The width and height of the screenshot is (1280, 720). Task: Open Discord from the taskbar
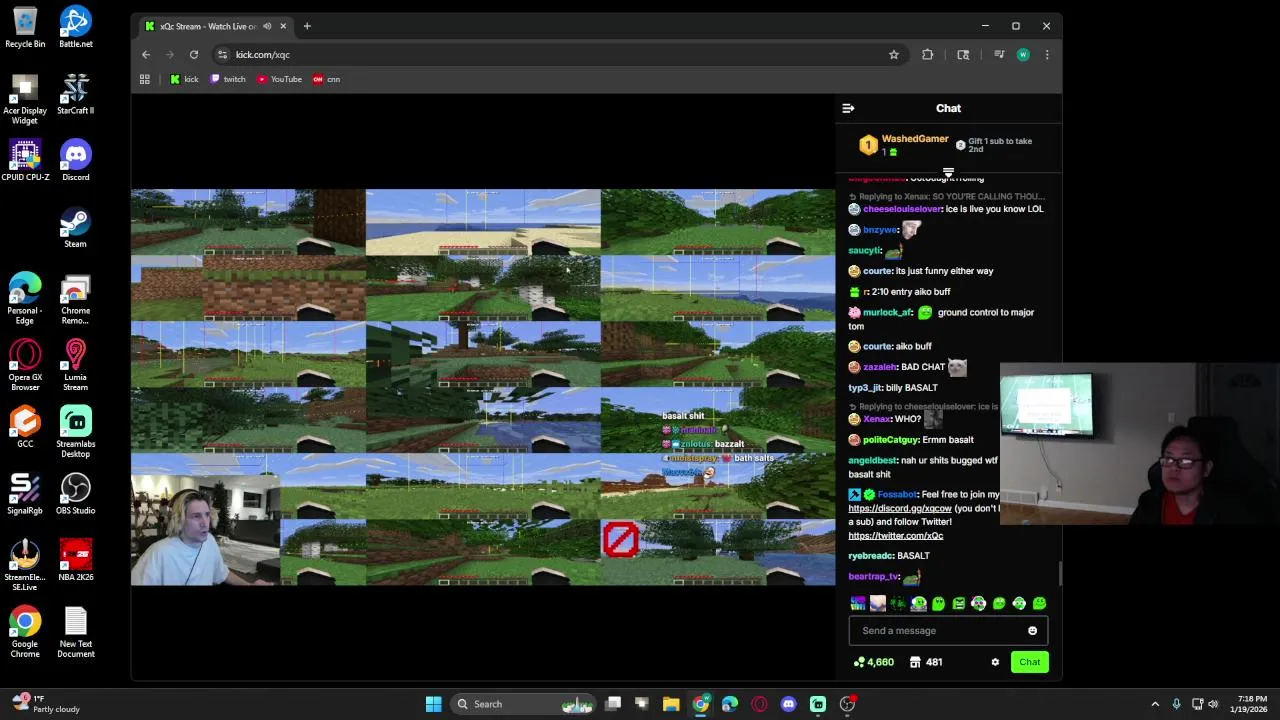click(788, 704)
